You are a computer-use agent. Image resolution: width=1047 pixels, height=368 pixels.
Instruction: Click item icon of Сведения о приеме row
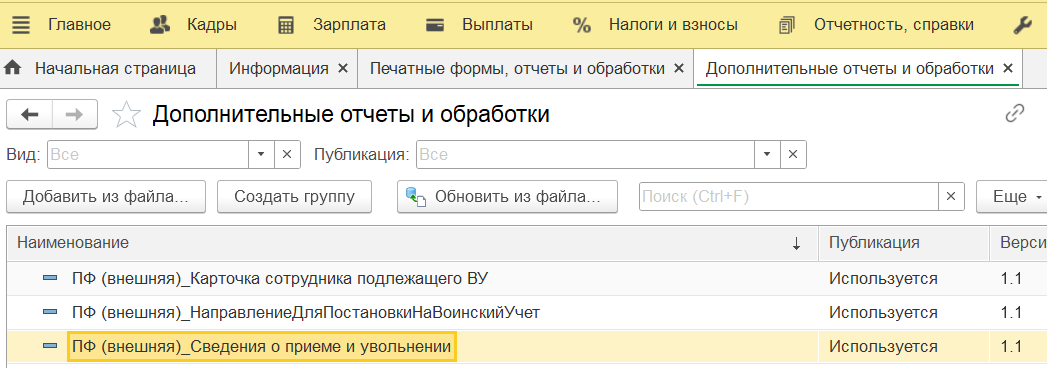tap(49, 347)
